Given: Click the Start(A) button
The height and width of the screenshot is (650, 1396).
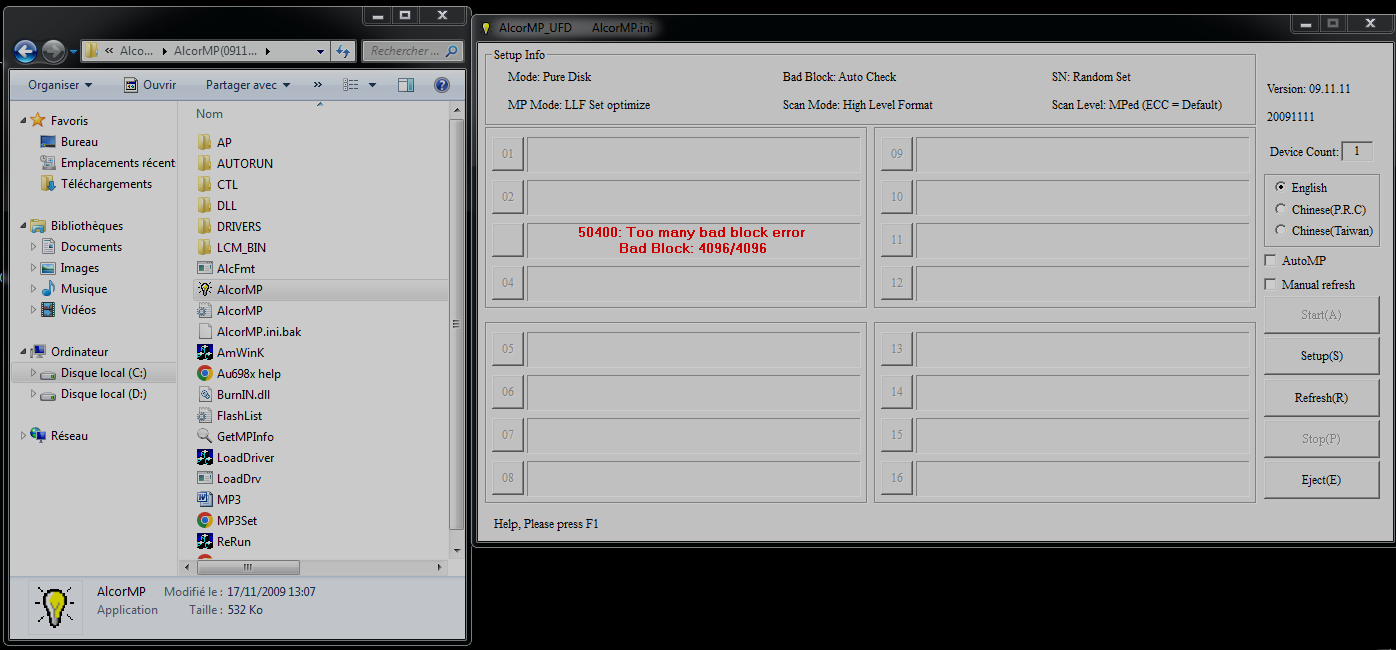Looking at the screenshot, I should pyautogui.click(x=1321, y=315).
